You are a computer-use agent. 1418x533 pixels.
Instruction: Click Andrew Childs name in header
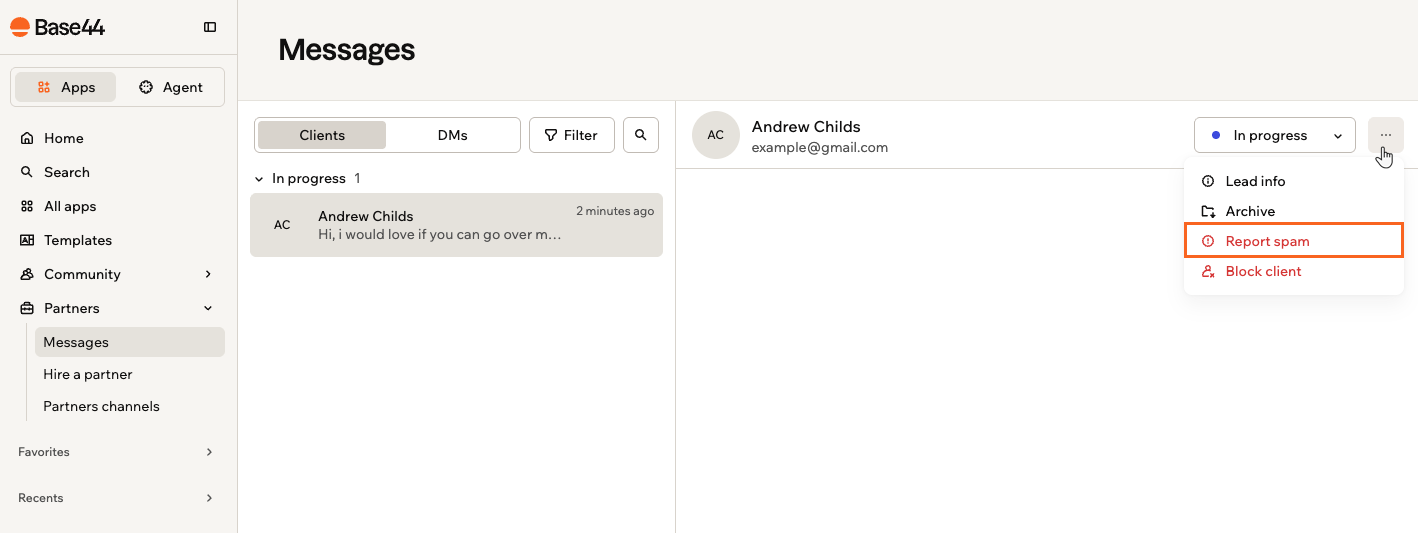coord(806,127)
